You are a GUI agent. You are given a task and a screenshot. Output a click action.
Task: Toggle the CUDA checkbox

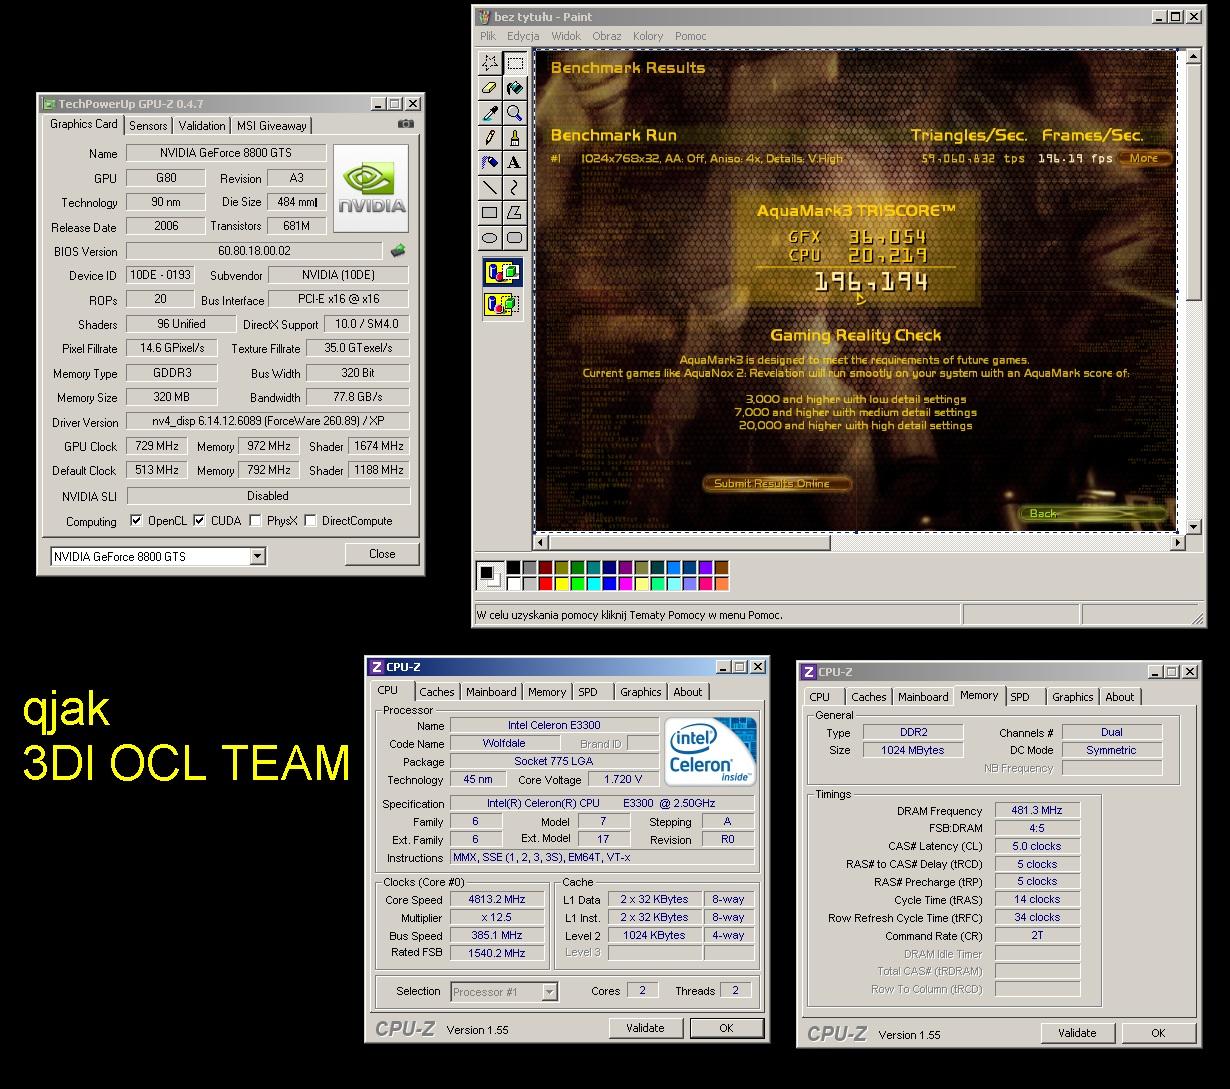199,521
